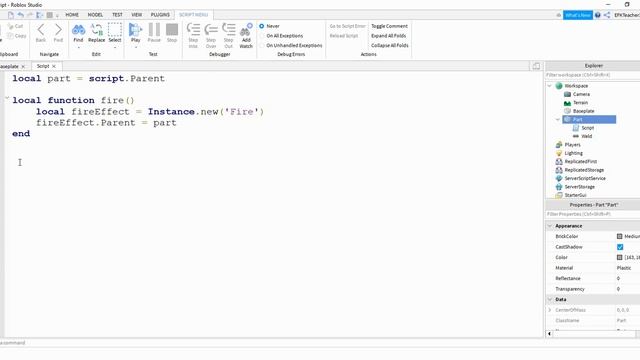
Task: Click Toggle Comment action
Action: coord(389,26)
